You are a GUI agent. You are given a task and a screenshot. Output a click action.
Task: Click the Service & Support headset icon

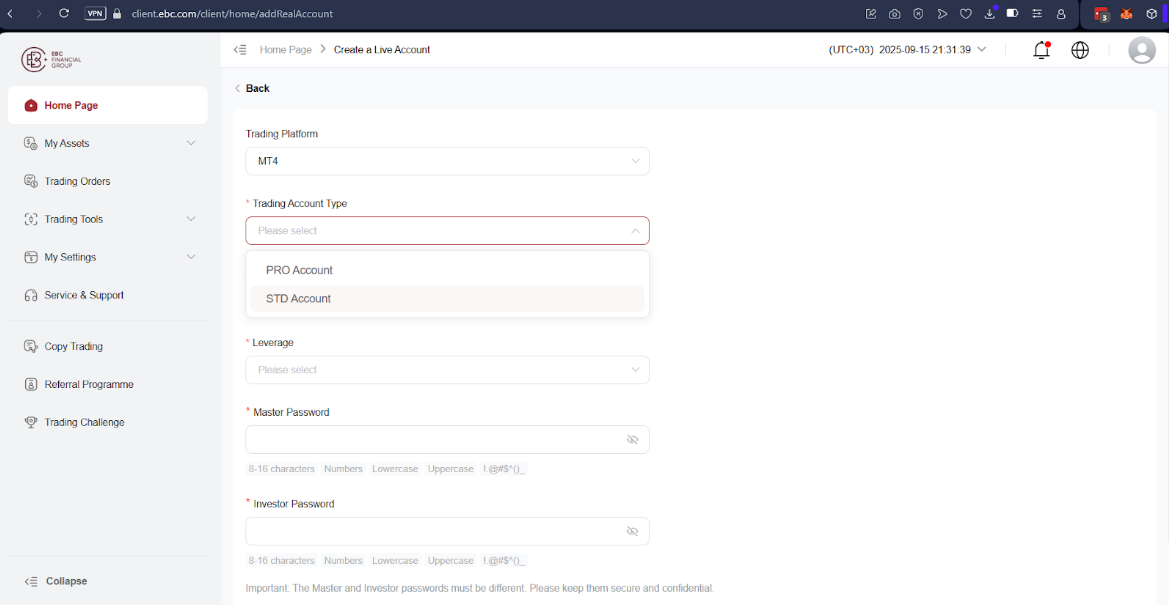pos(31,295)
